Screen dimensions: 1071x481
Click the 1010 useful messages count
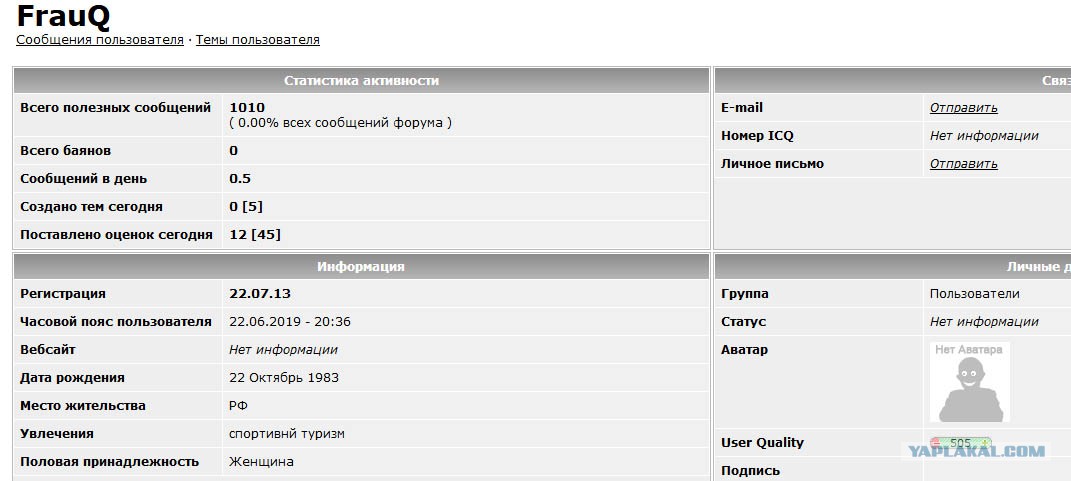(247, 107)
